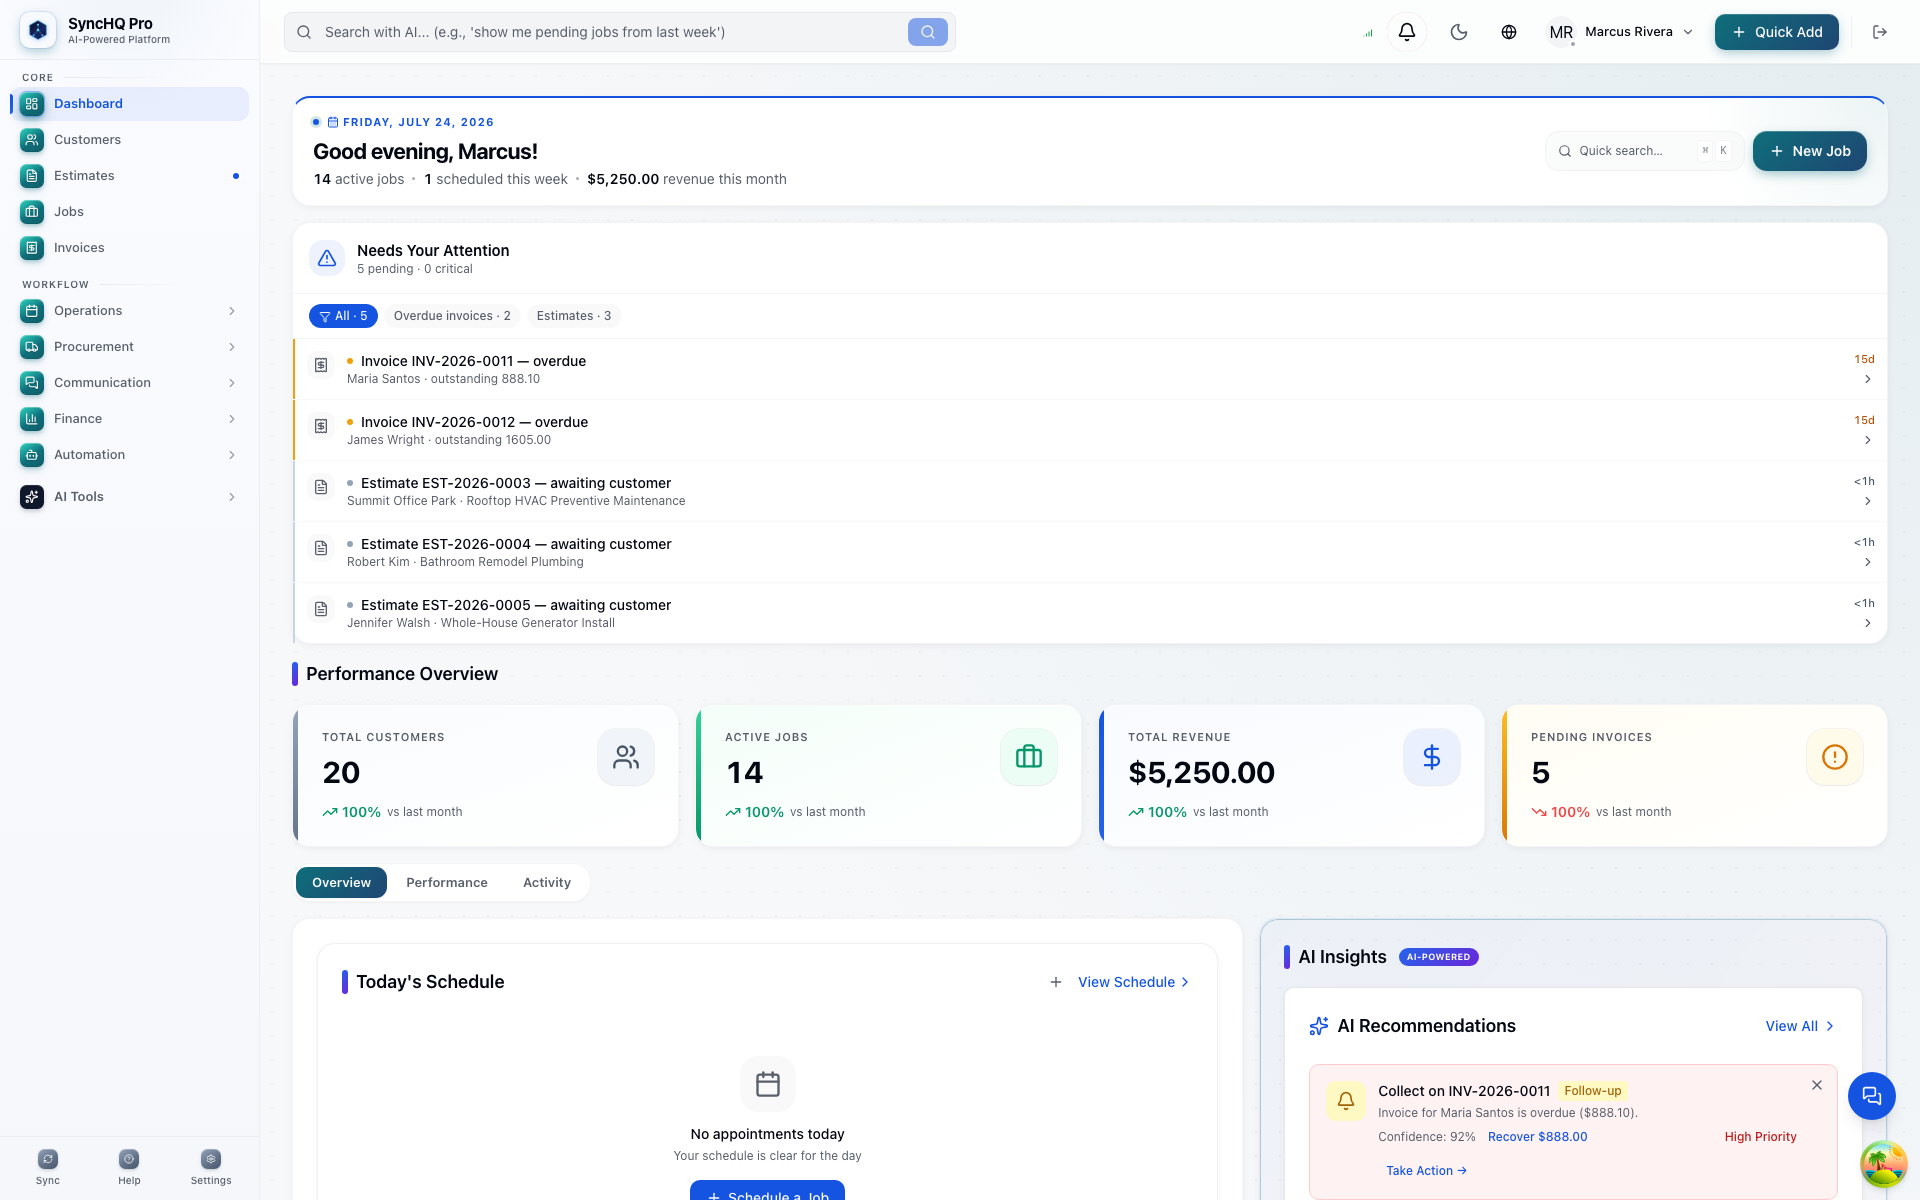Click the logout icon in top bar
Image resolution: width=1920 pixels, height=1200 pixels.
tap(1880, 32)
